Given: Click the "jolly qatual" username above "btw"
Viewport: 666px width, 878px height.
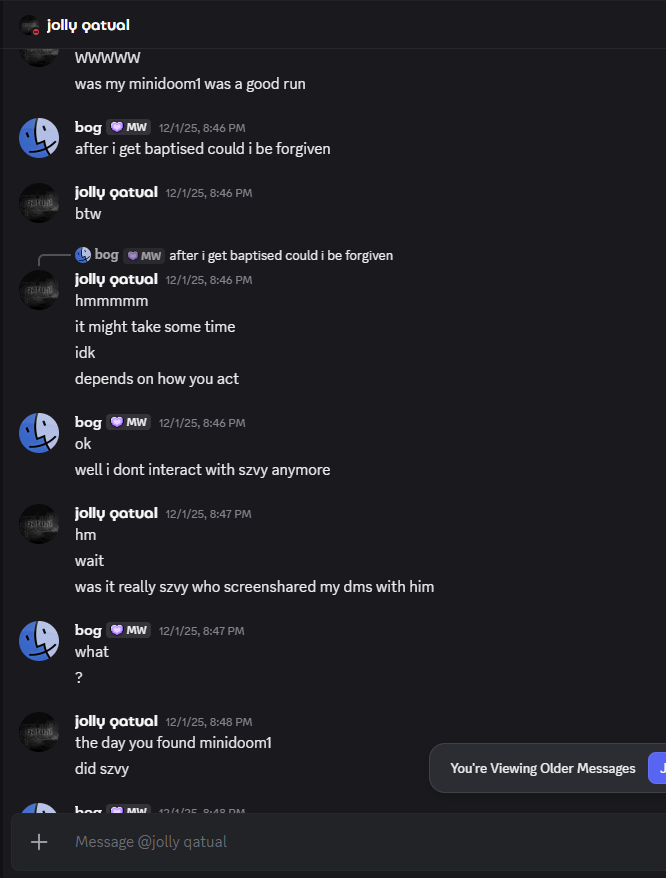Looking at the screenshot, I should 116,192.
